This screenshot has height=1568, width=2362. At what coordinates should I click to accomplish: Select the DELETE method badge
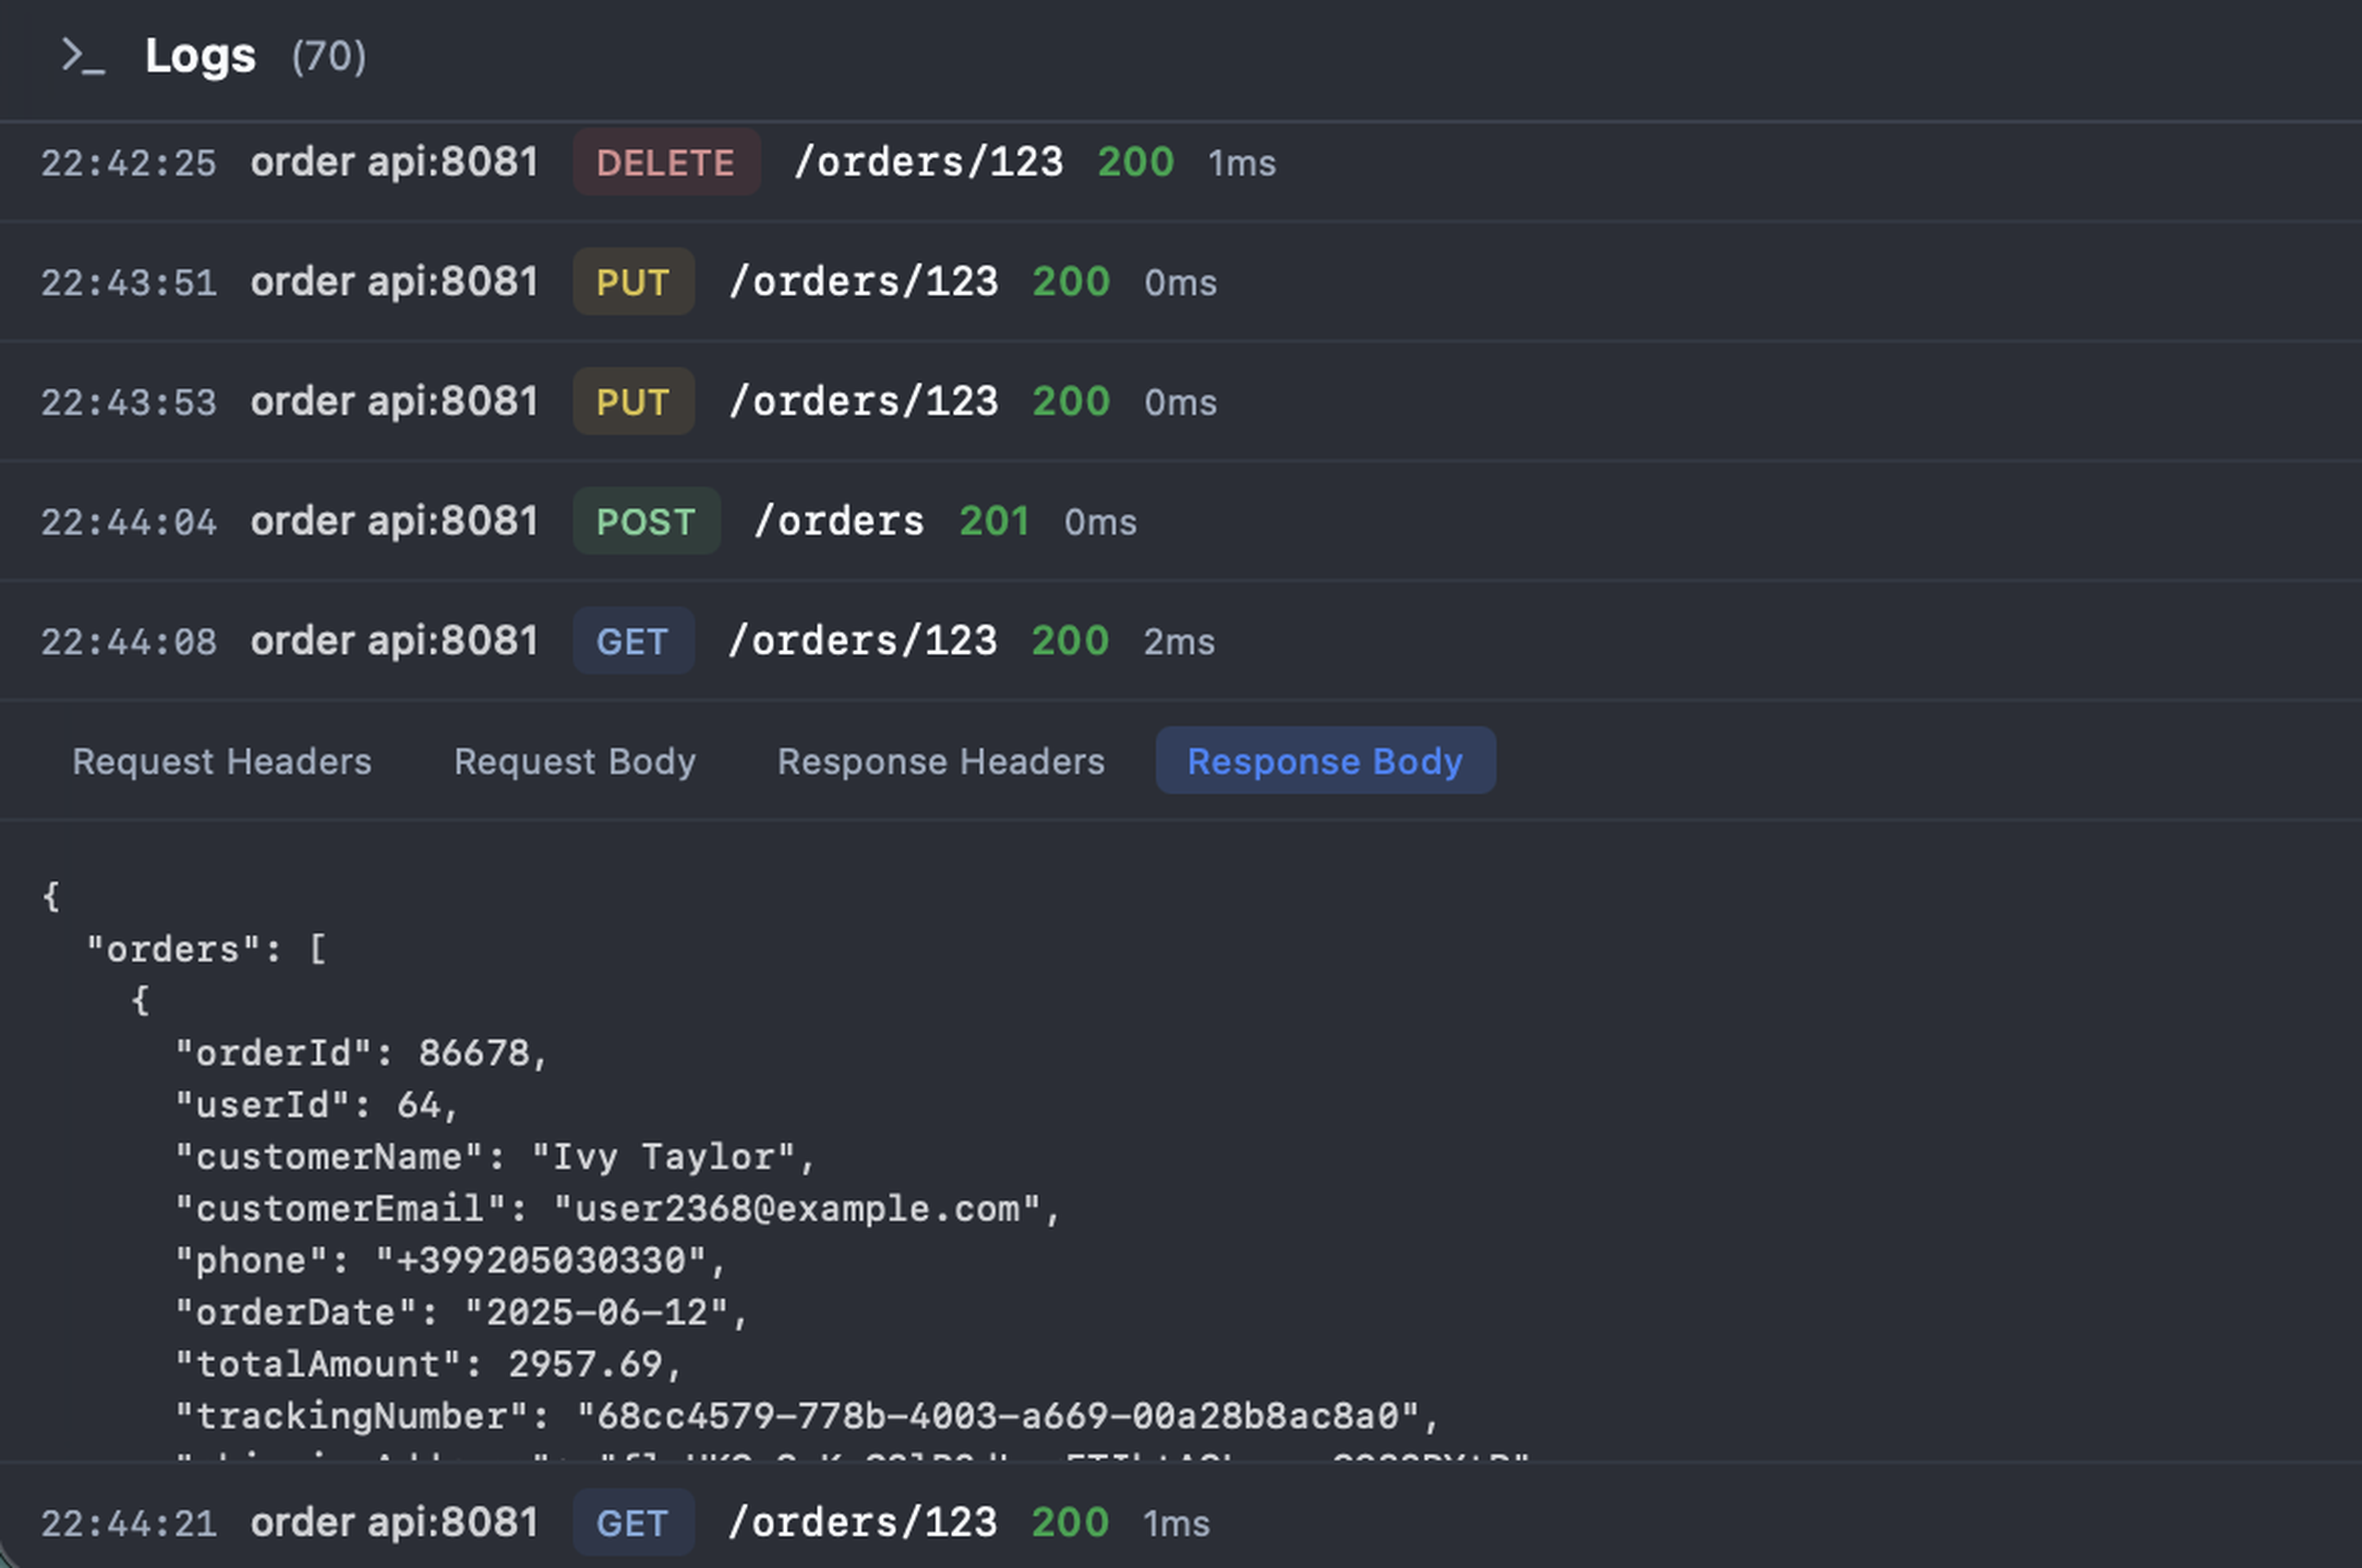pyautogui.click(x=665, y=162)
